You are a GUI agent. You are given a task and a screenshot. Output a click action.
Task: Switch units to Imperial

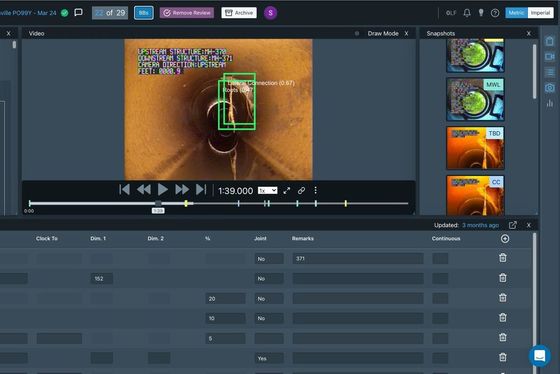coord(540,13)
